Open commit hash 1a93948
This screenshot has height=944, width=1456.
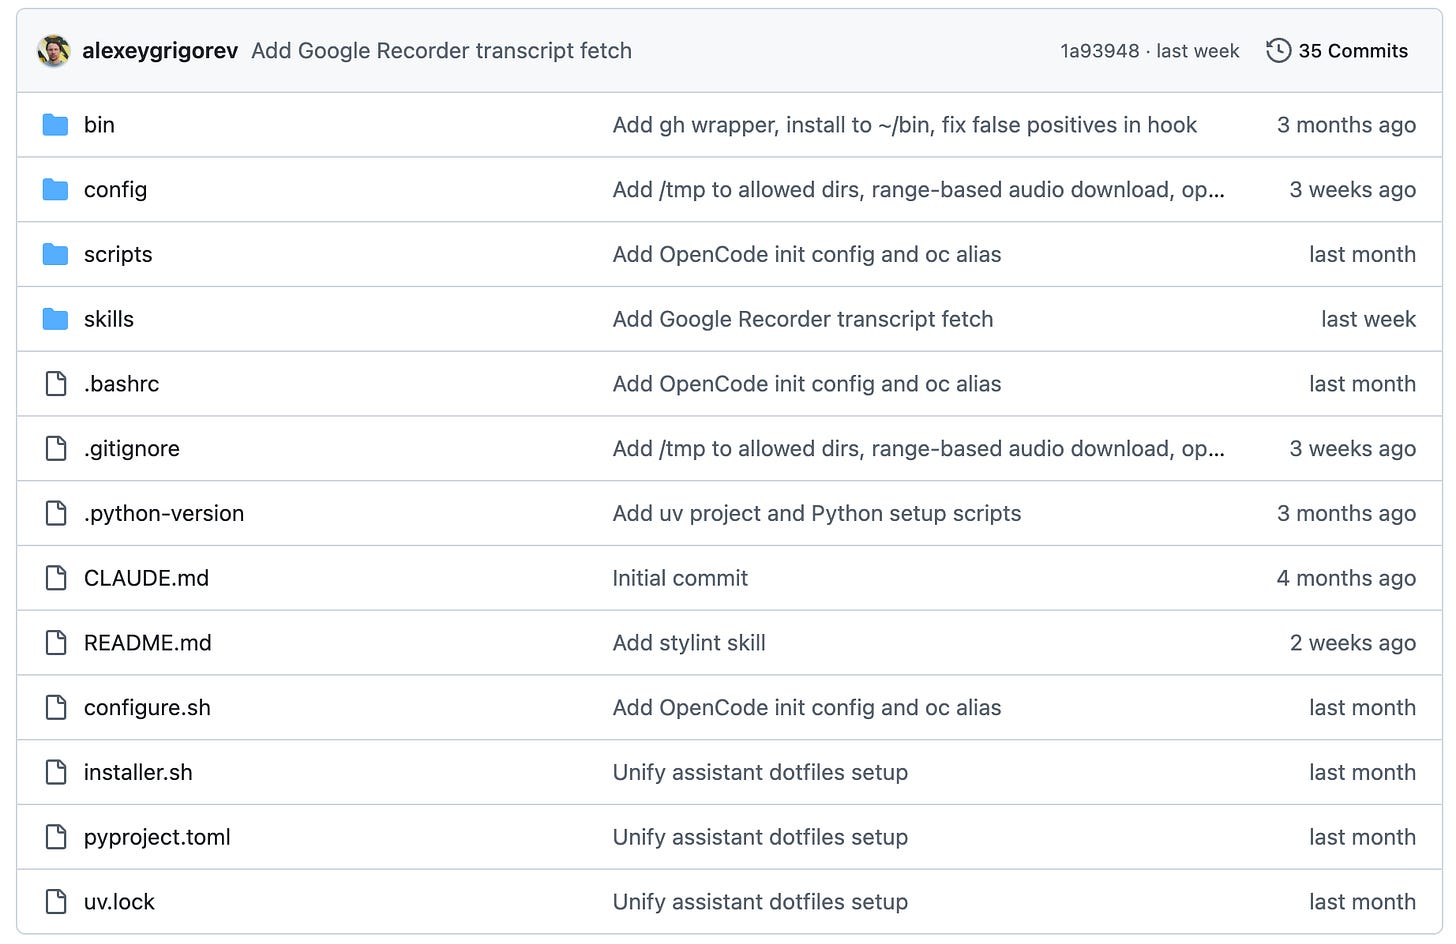tap(1099, 51)
